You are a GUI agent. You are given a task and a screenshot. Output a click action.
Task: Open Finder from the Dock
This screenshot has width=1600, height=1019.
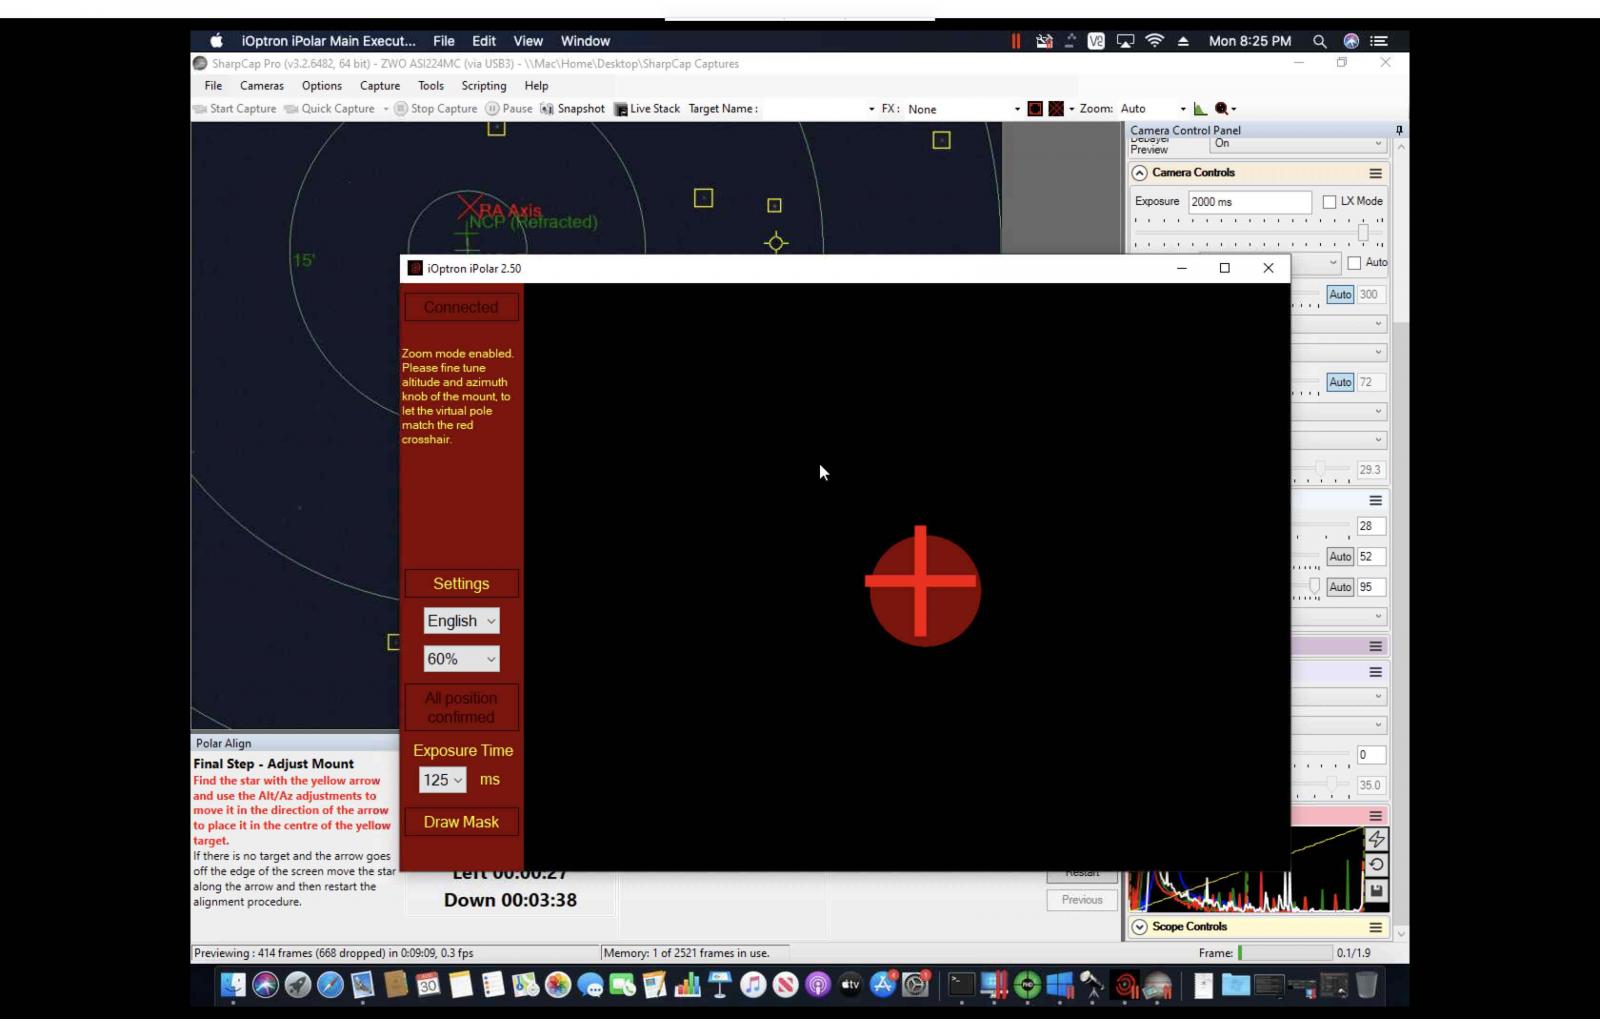point(233,985)
